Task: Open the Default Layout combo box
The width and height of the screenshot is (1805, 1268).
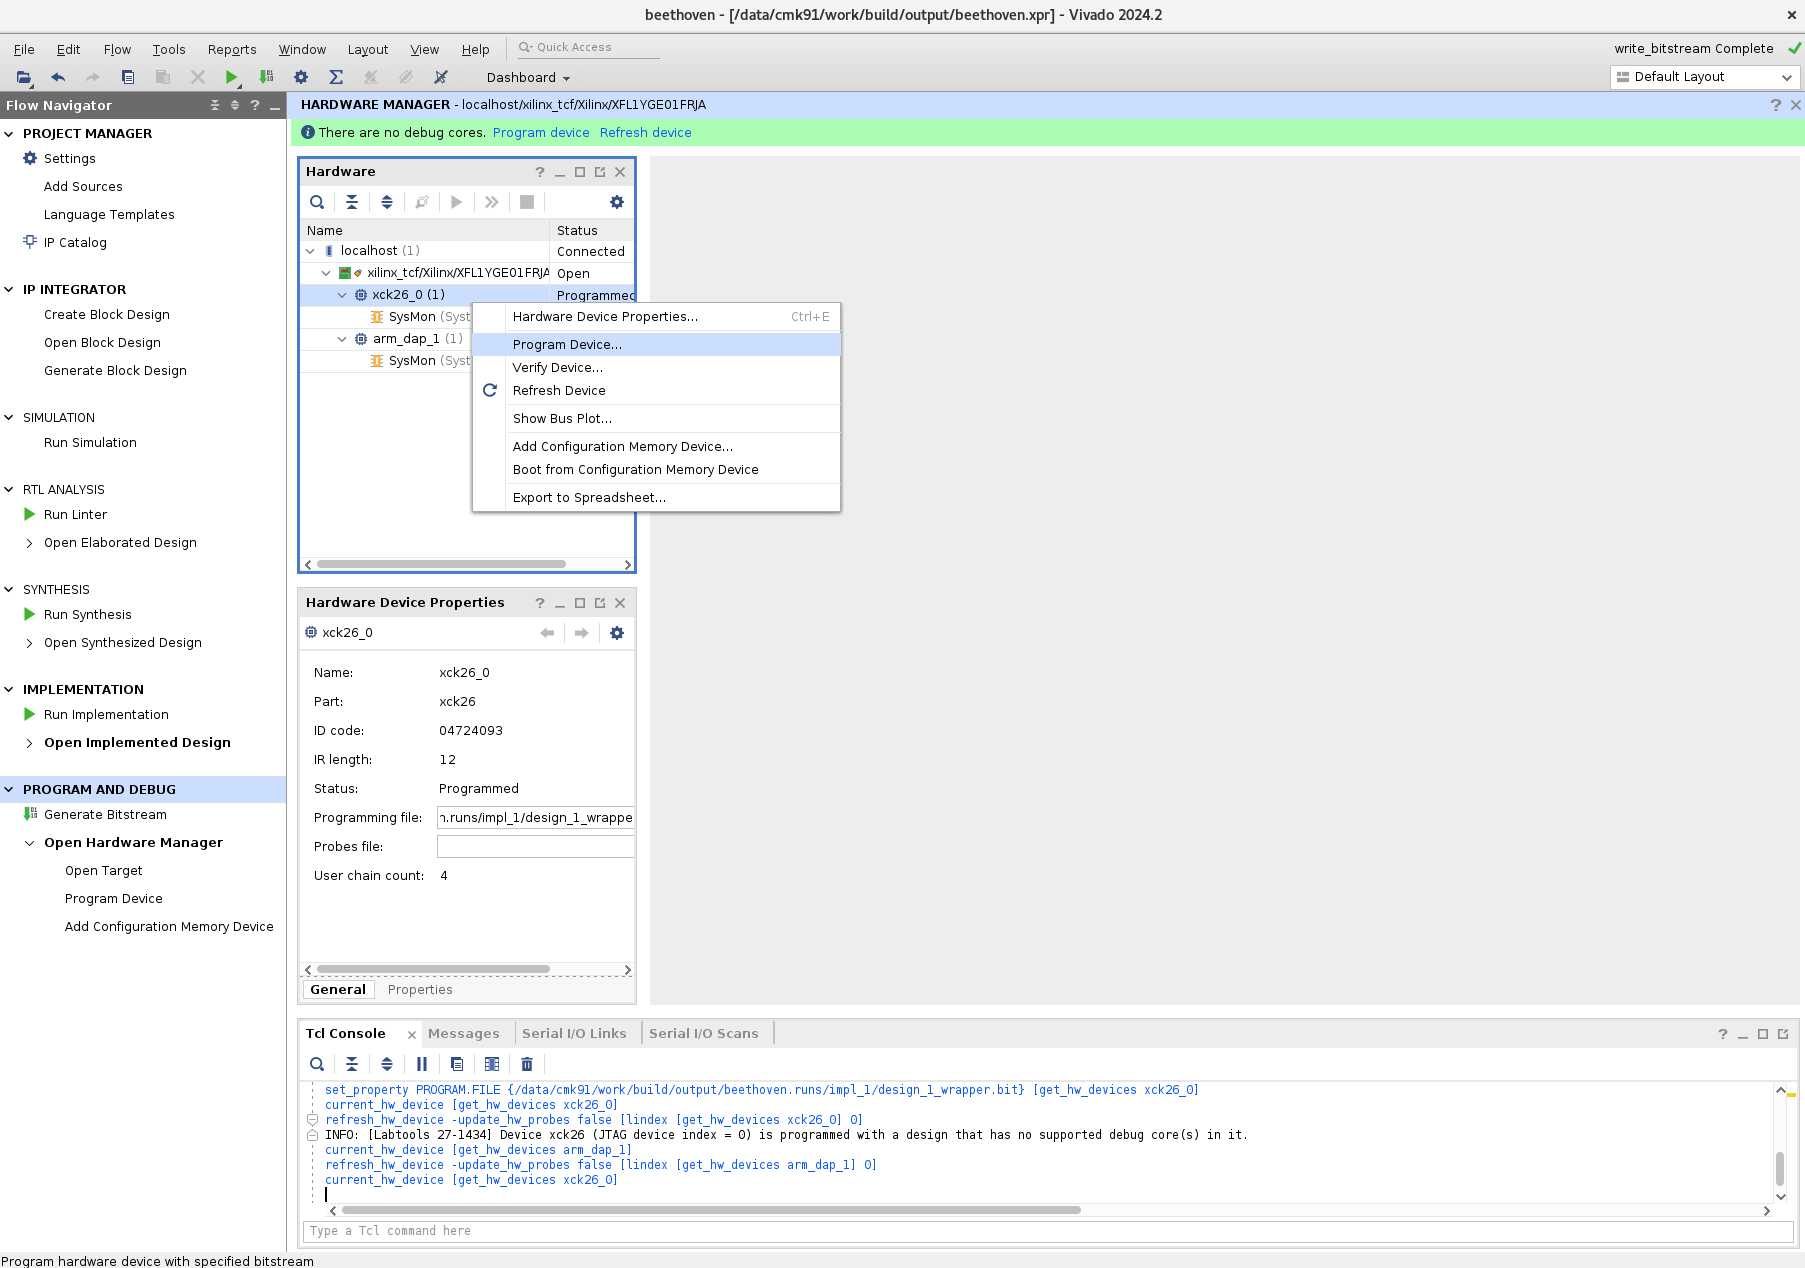Action: click(x=1705, y=77)
